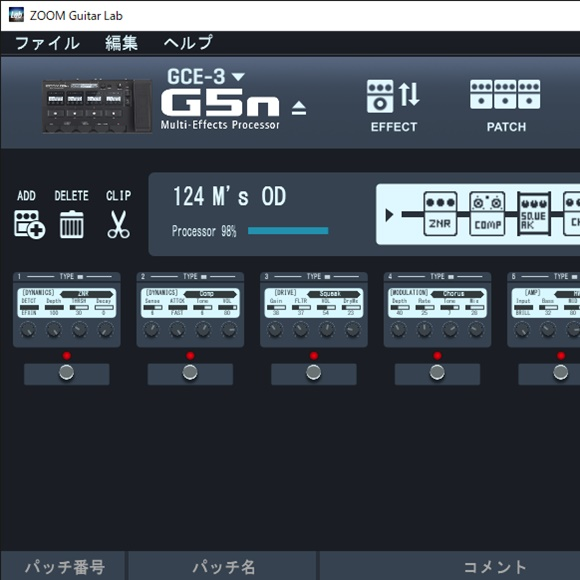
Task: Click the ADD patch icon
Action: pos(29,224)
